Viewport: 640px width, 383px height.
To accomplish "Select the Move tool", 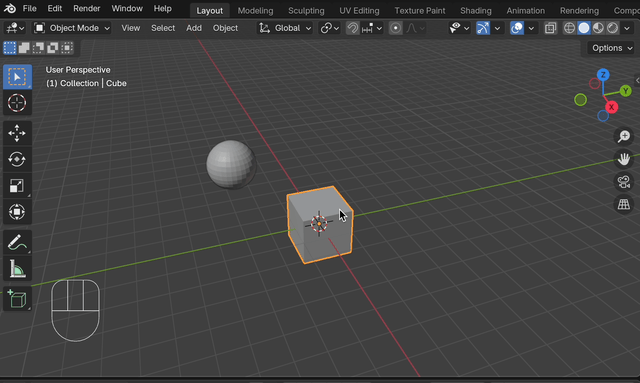I will tap(17, 133).
